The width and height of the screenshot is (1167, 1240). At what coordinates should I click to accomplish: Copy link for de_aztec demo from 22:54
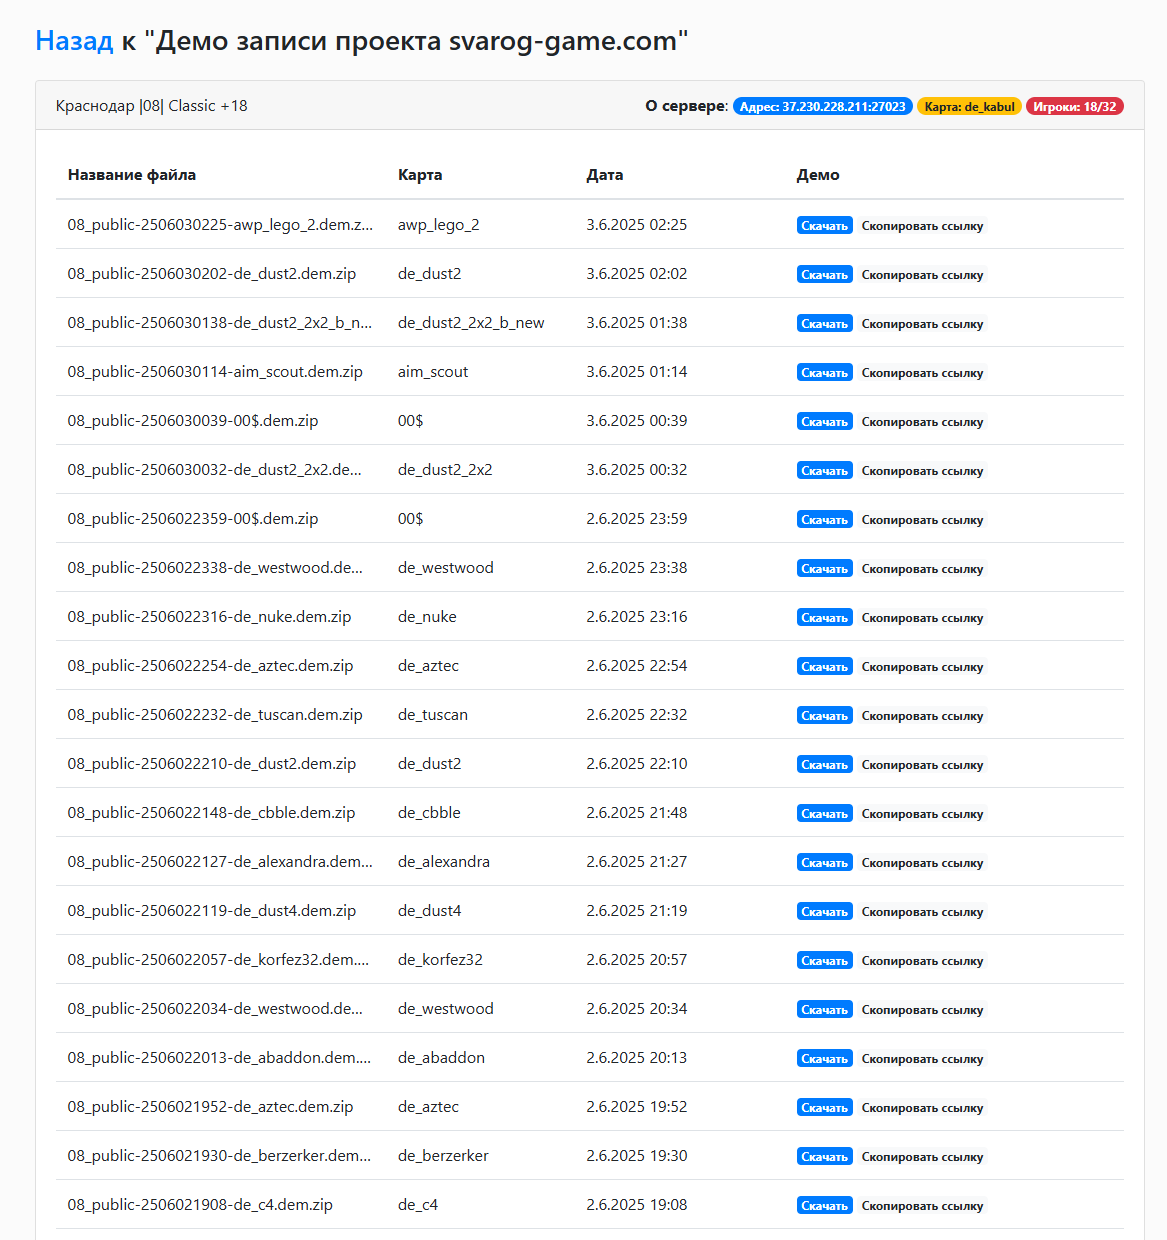coord(923,666)
